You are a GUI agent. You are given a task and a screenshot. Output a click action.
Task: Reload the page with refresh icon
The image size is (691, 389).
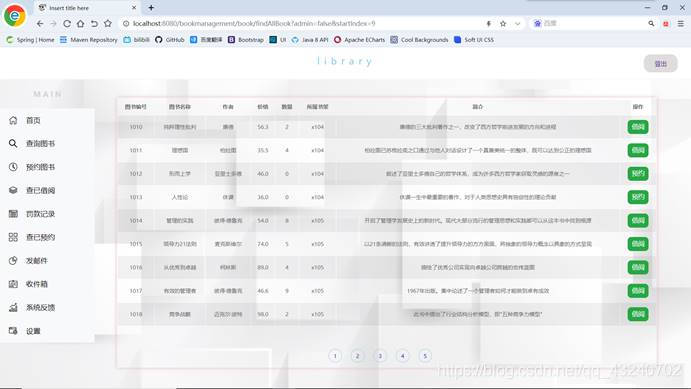67,23
